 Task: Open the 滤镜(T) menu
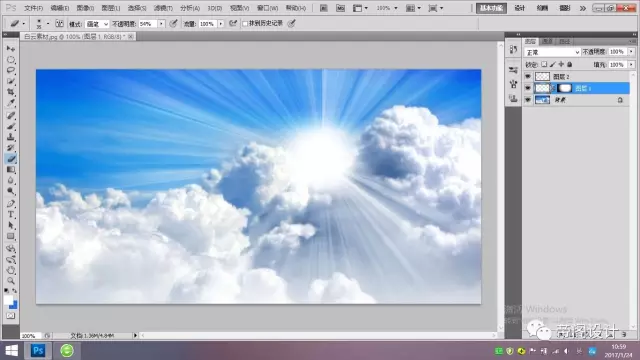(163, 8)
